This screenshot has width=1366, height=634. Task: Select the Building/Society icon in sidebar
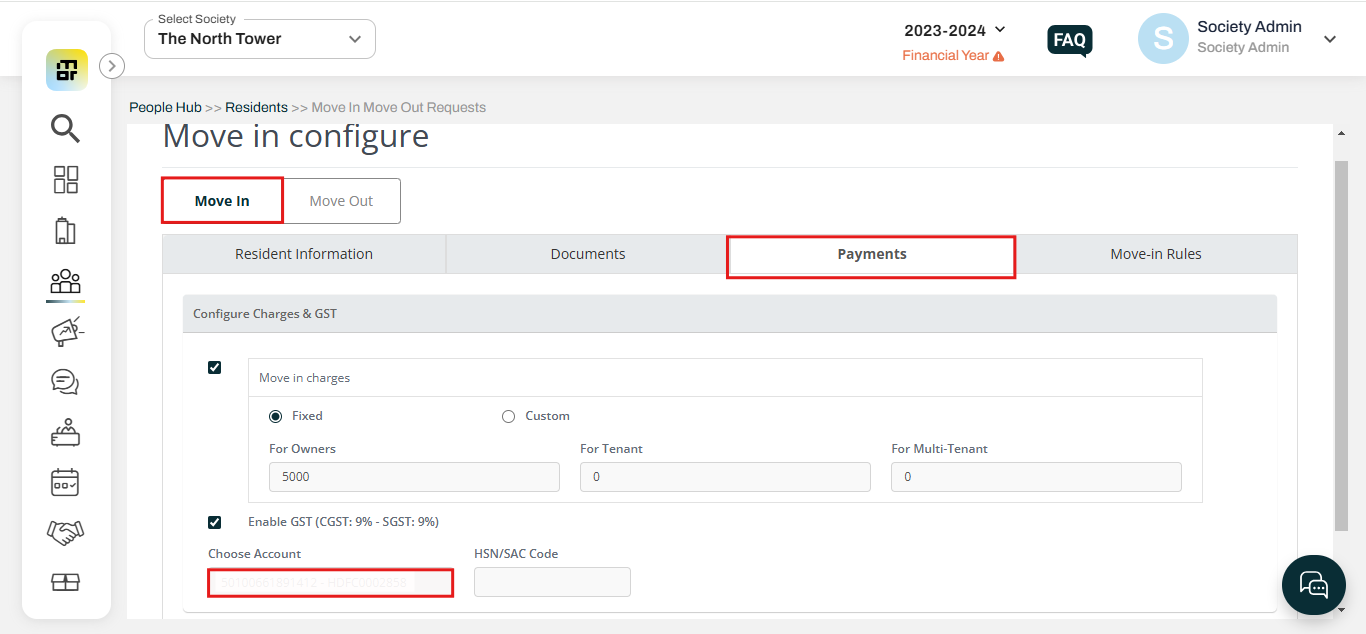point(65,231)
